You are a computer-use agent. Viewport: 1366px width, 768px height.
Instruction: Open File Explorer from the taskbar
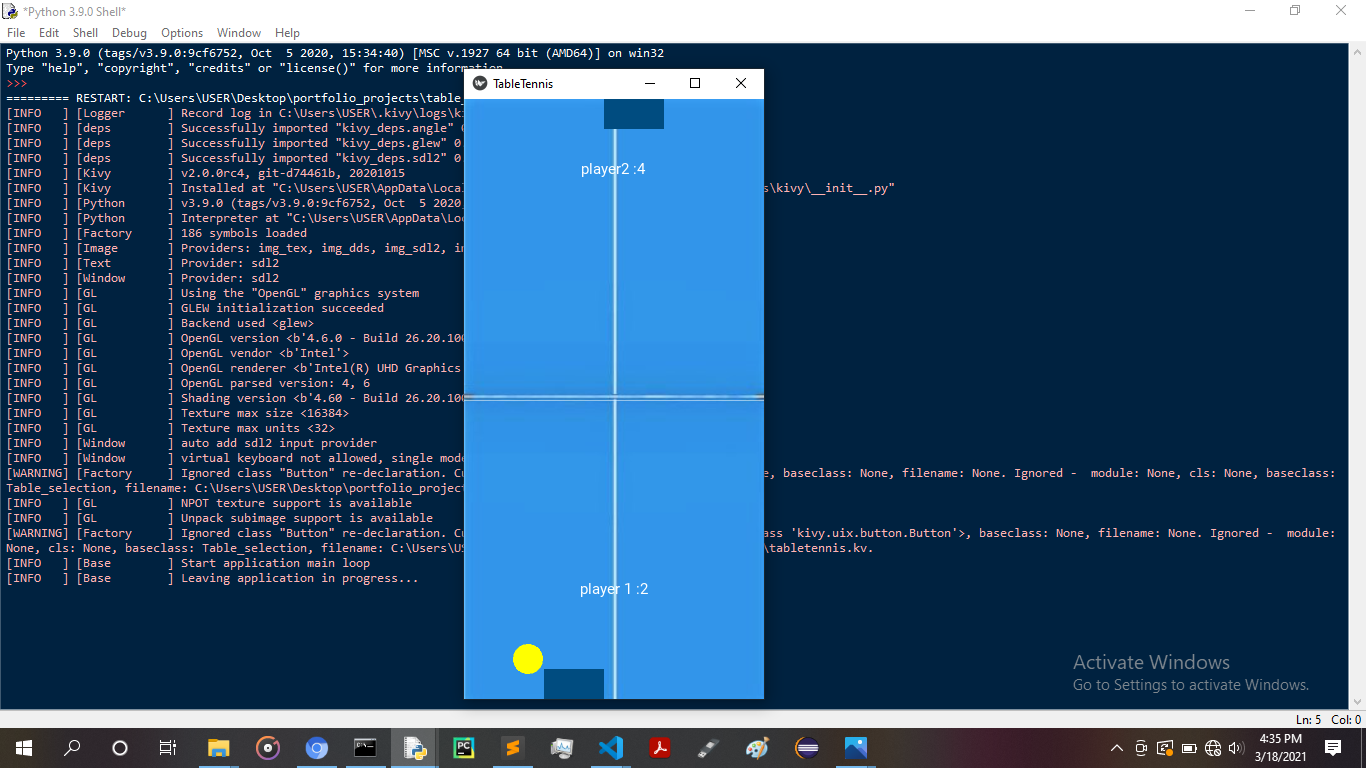point(218,747)
